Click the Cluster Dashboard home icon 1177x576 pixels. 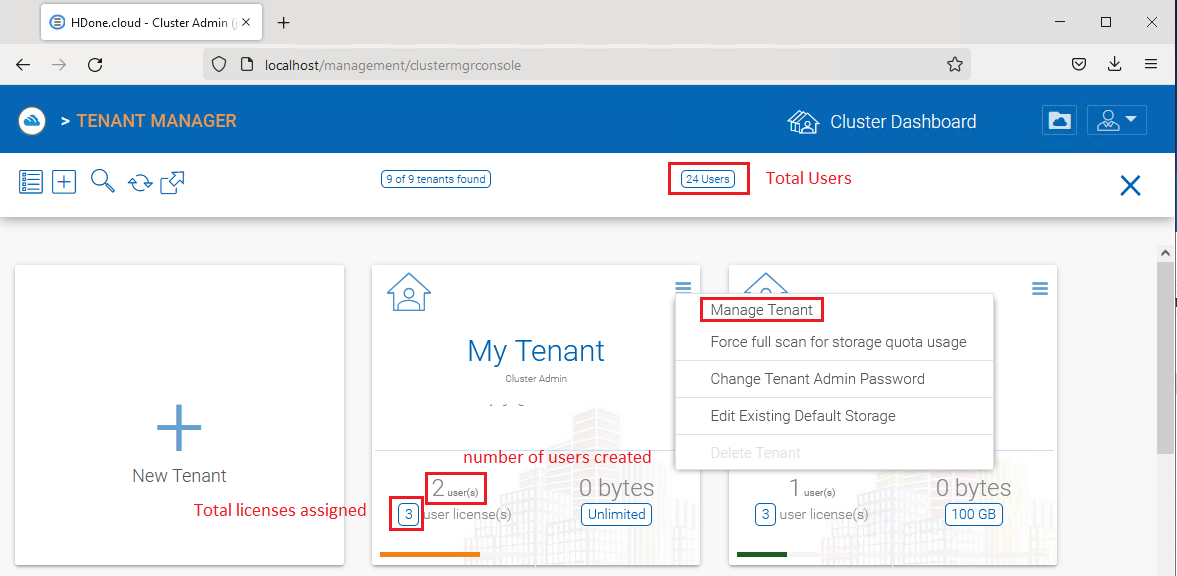pyautogui.click(x=803, y=121)
